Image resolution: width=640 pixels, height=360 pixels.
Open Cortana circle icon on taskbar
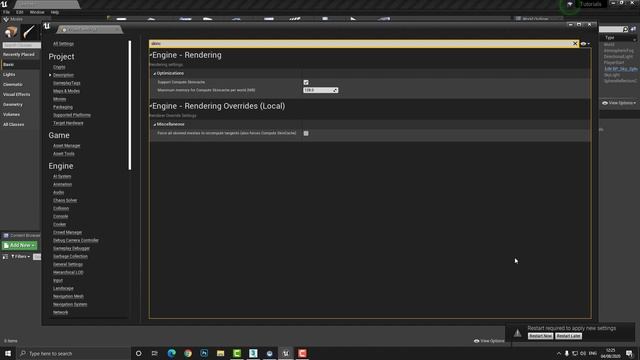(138, 353)
